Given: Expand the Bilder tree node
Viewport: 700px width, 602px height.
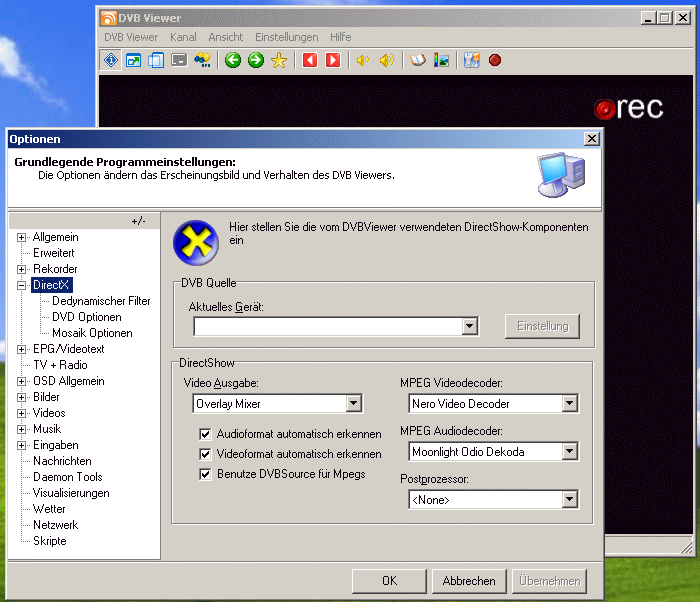Looking at the screenshot, I should (x=21, y=397).
